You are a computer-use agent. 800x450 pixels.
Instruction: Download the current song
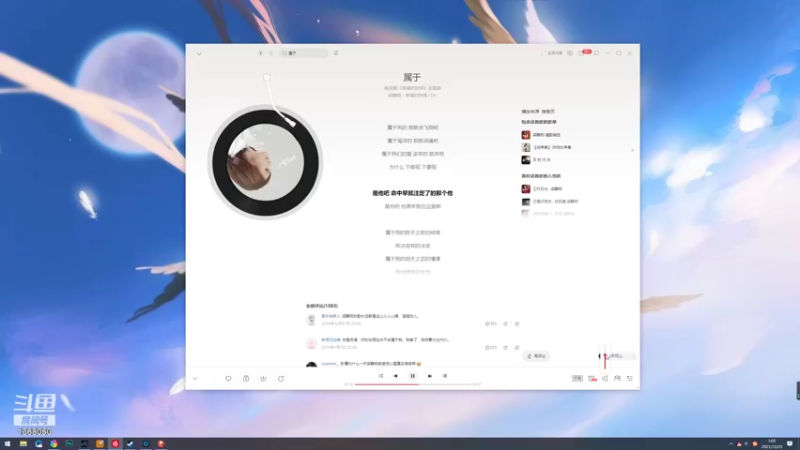[x=263, y=379]
